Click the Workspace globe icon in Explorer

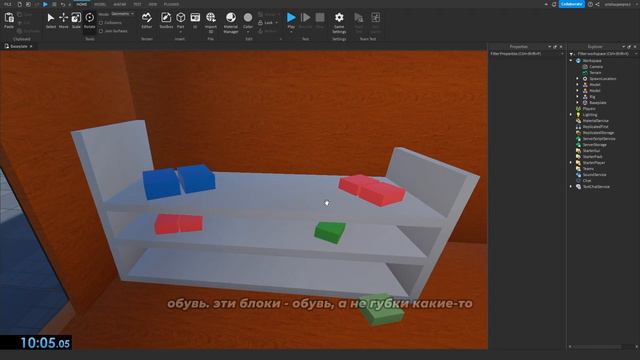click(x=578, y=60)
